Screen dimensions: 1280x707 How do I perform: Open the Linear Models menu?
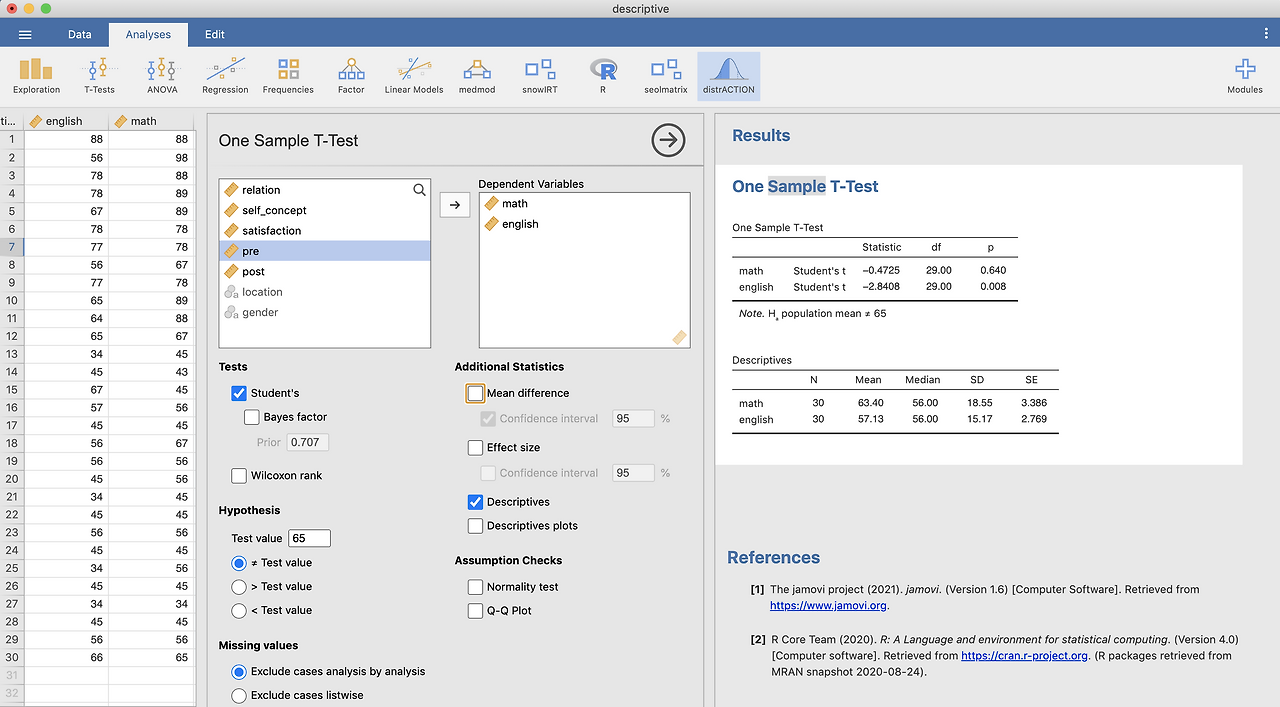click(414, 76)
